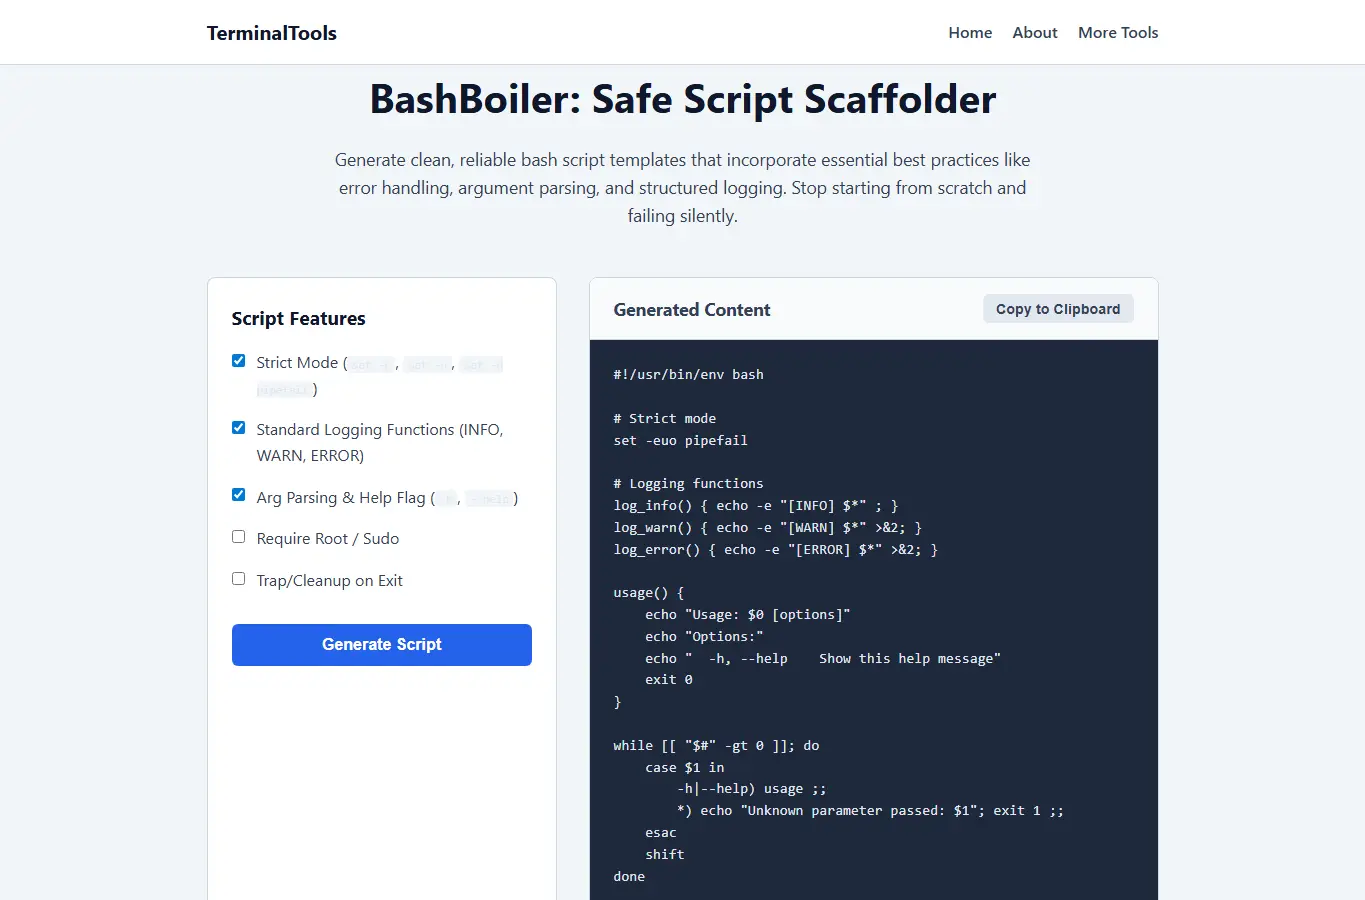1365x900 pixels.
Task: Enable Require Root / Sudo checkbox
Action: (x=238, y=537)
